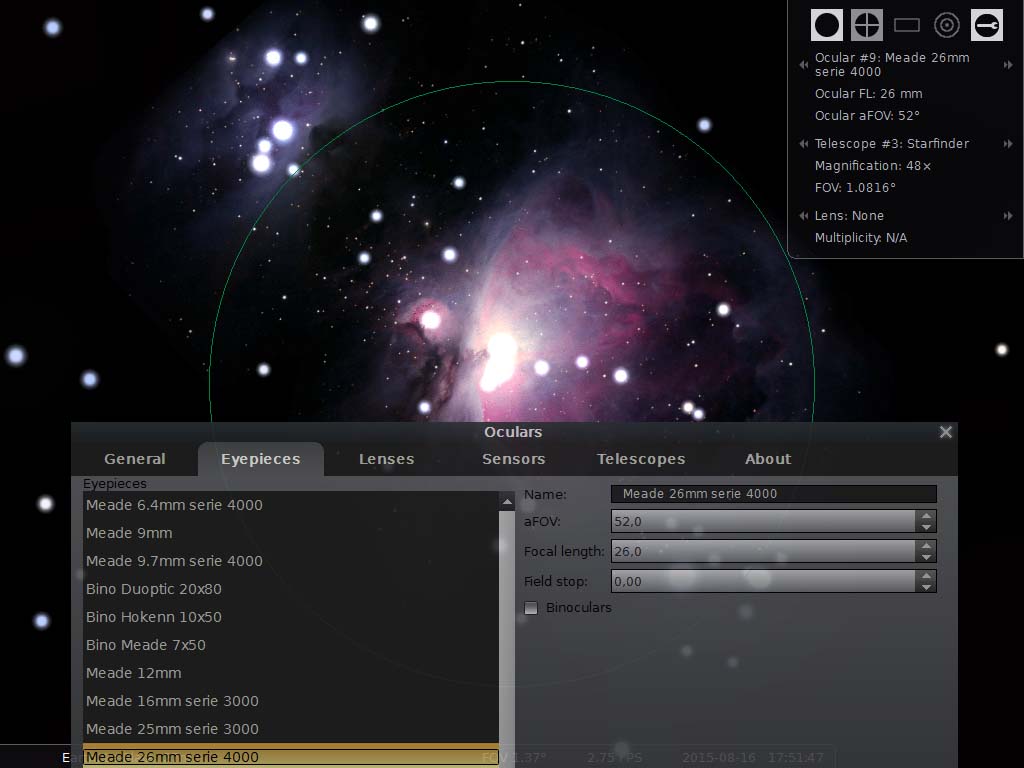This screenshot has width=1024, height=768.
Task: Click the Lens: None label
Action: click(849, 216)
